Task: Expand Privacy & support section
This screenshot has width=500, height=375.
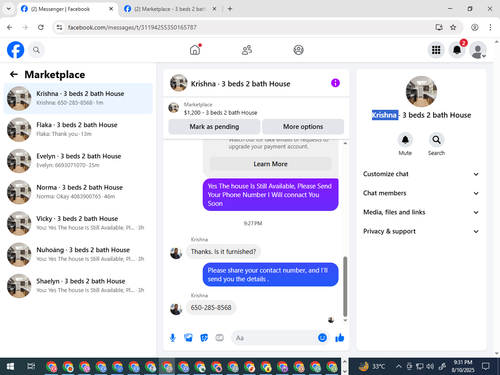Action: pyautogui.click(x=421, y=231)
